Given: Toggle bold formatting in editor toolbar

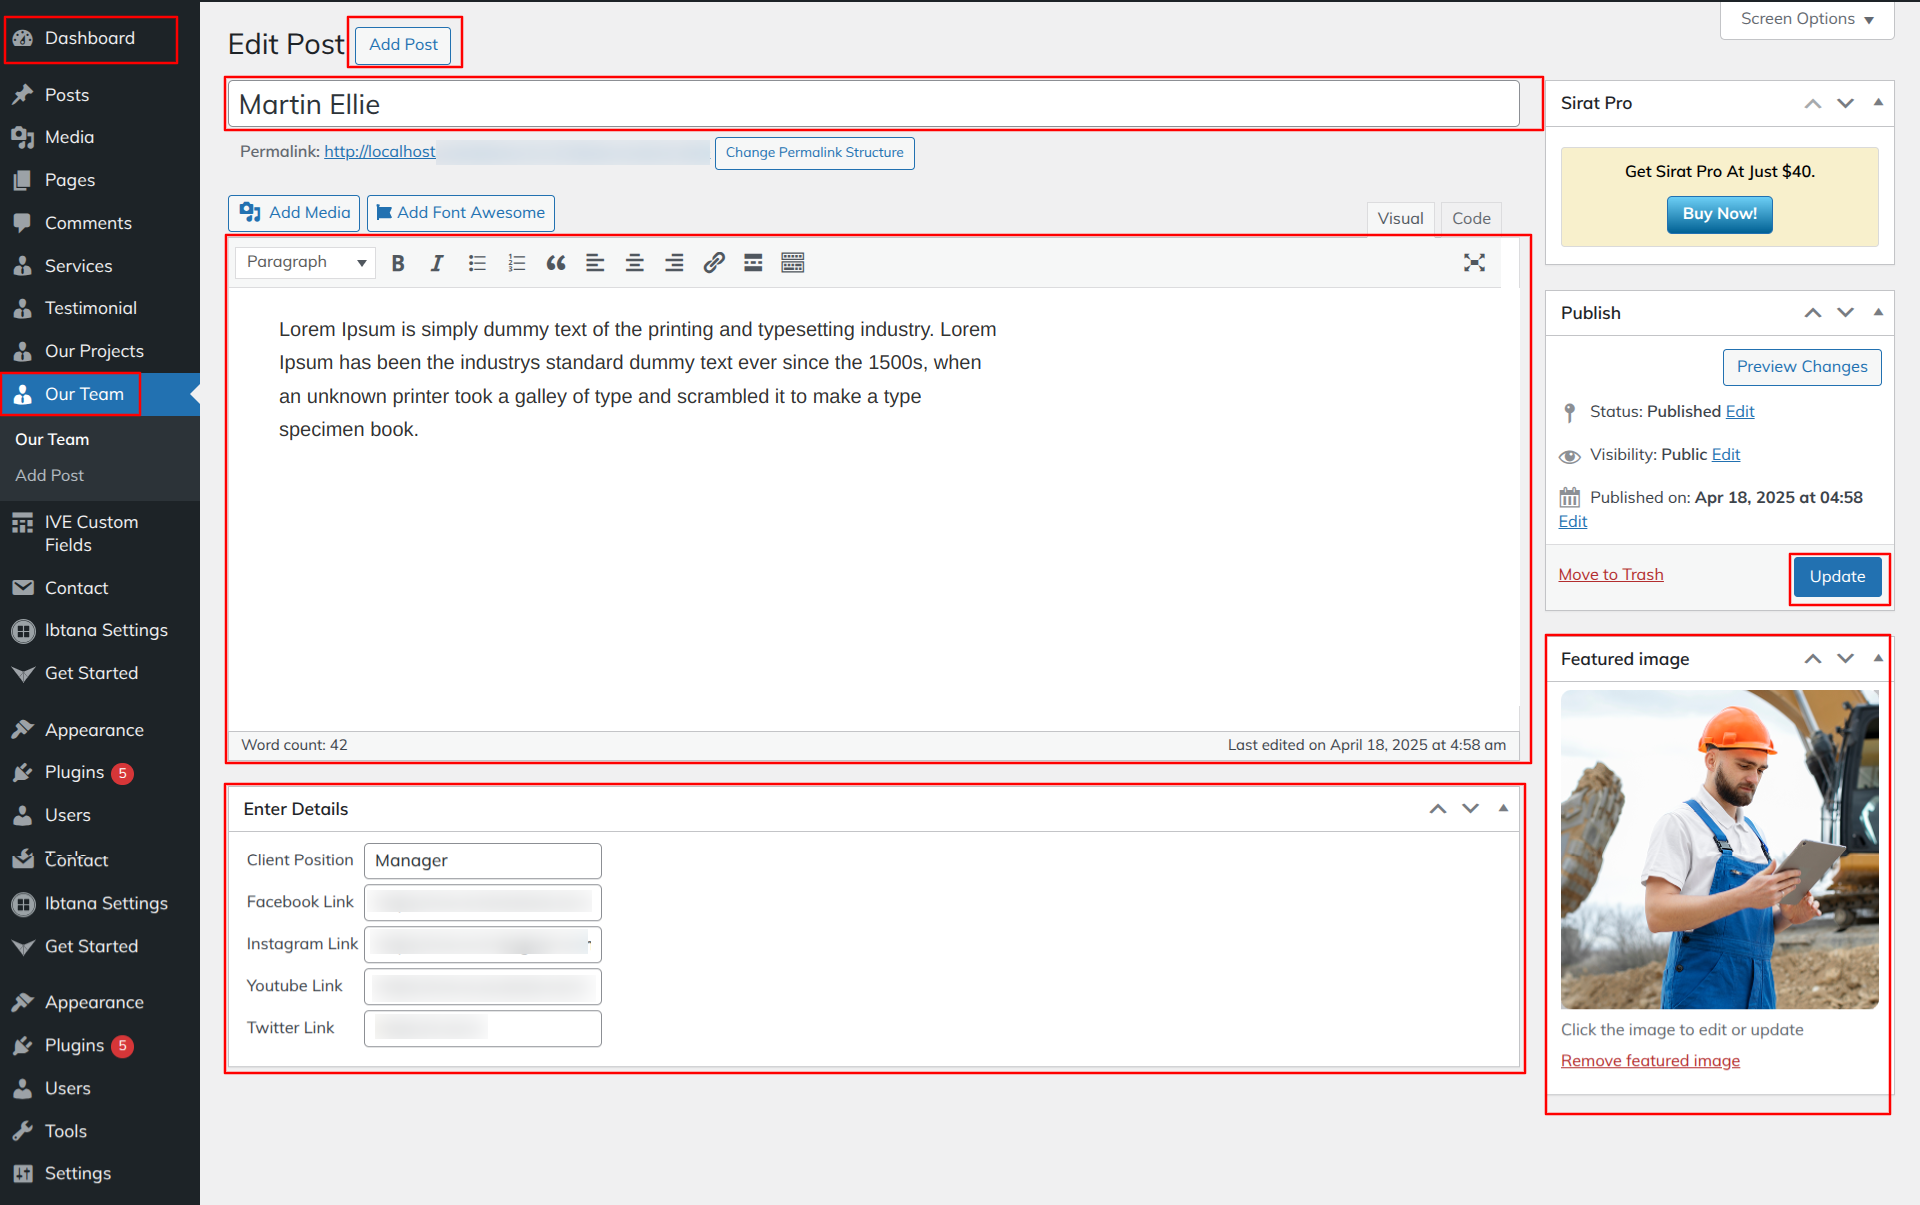Looking at the screenshot, I should pos(398,263).
